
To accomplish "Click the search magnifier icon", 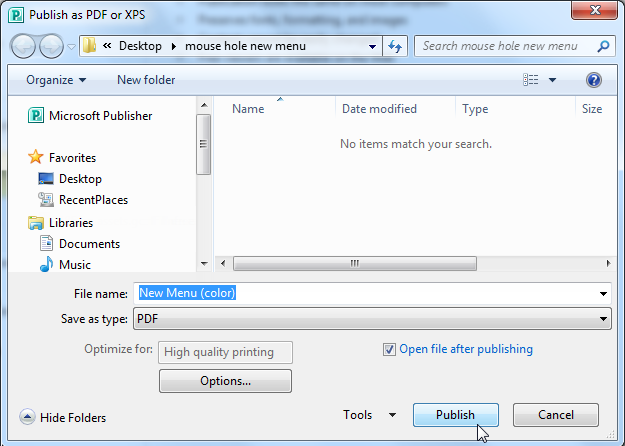I will pos(603,46).
